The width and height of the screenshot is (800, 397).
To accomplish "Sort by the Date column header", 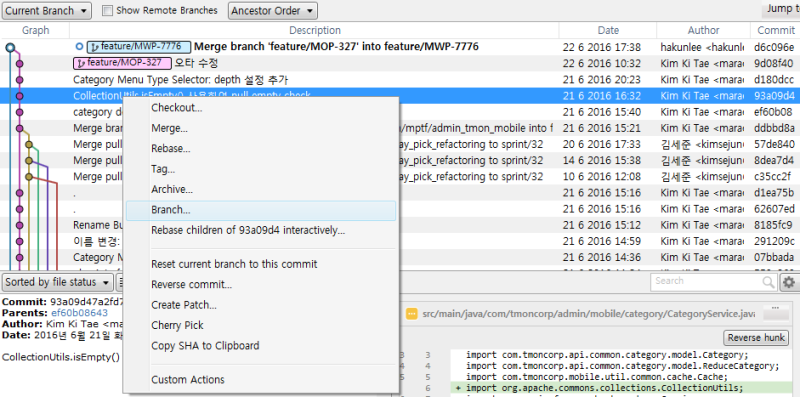I will click(608, 30).
